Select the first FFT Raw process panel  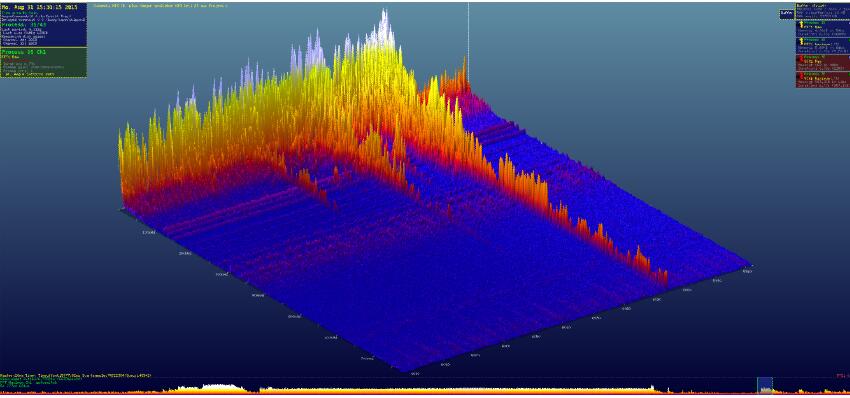(822, 28)
